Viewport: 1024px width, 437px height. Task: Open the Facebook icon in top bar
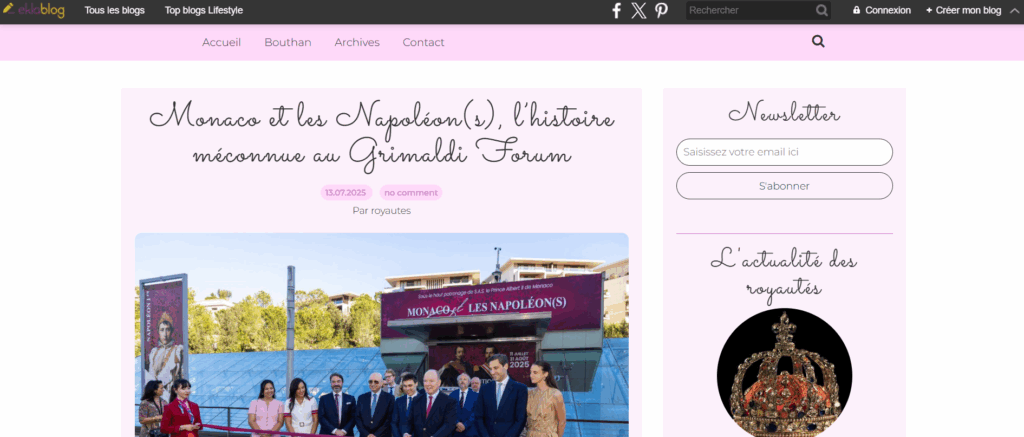click(616, 10)
